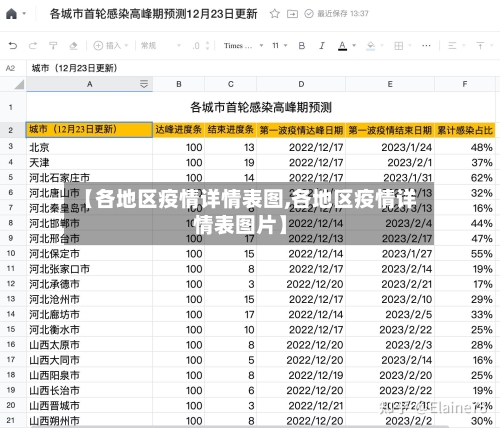The image size is (500, 428).
Task: Open vertical alignment options
Action: tap(480, 46)
